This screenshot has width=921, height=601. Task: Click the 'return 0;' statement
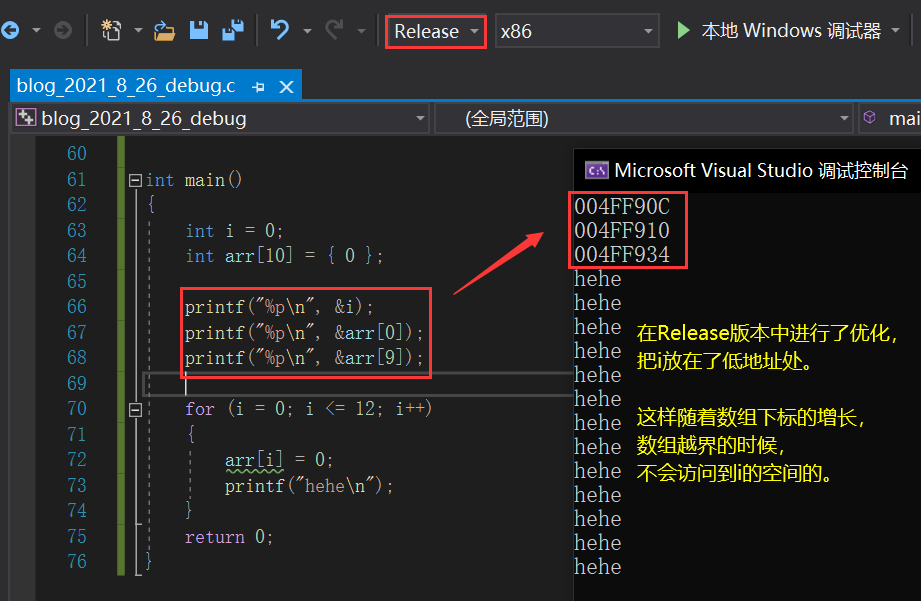click(229, 537)
